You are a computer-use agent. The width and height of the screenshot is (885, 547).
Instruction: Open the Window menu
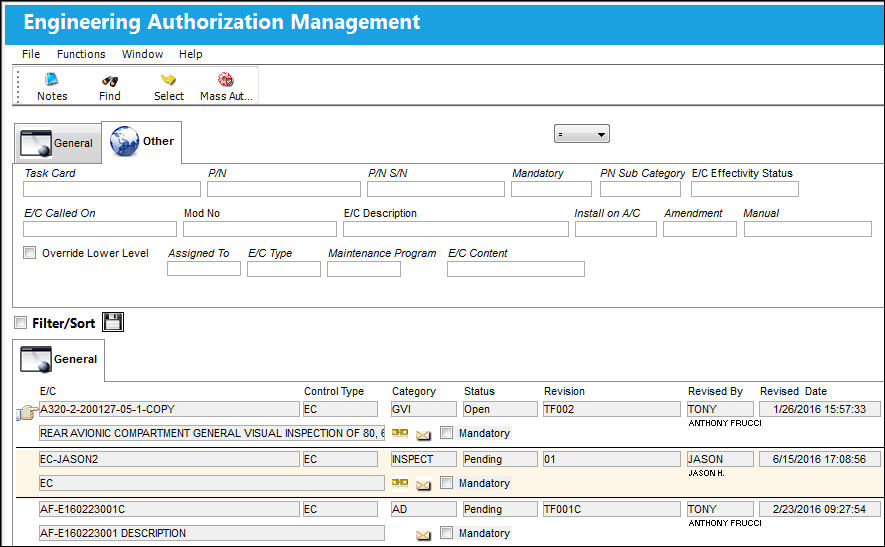click(142, 54)
